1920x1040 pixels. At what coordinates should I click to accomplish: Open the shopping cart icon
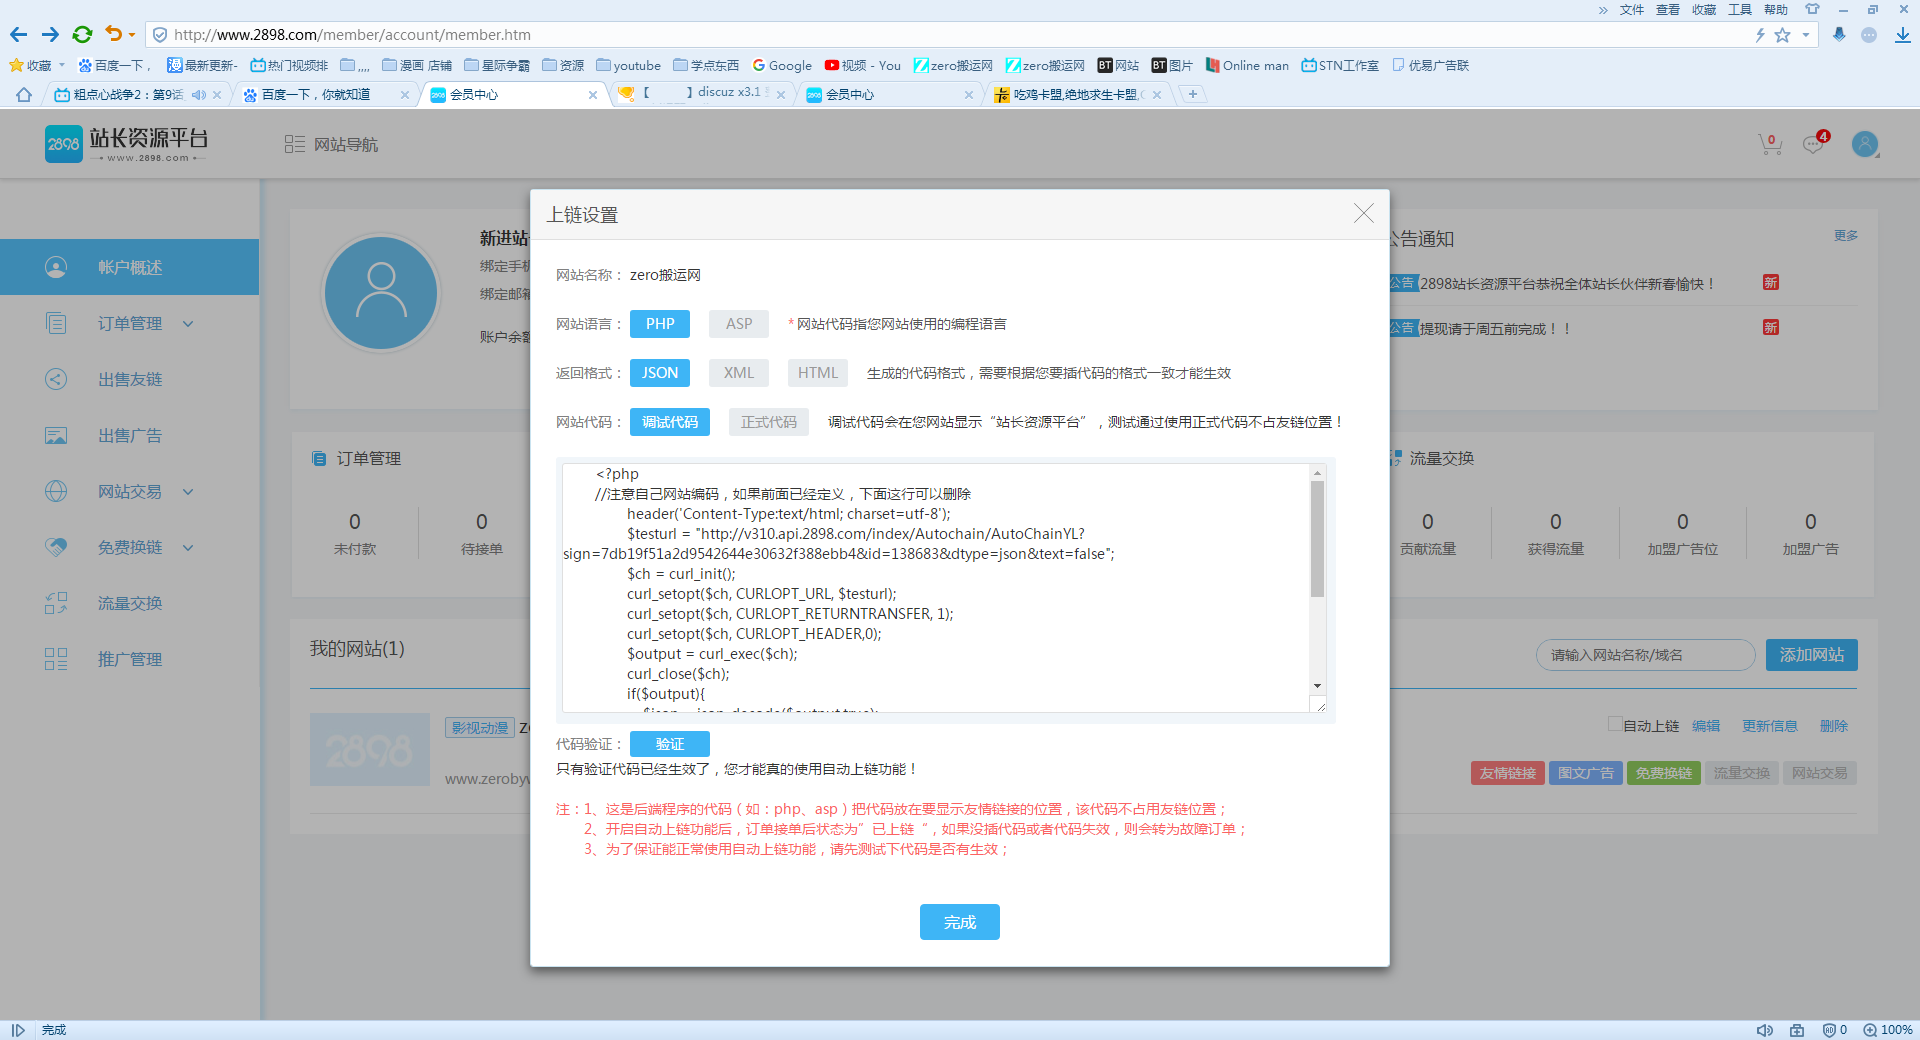(x=1769, y=144)
